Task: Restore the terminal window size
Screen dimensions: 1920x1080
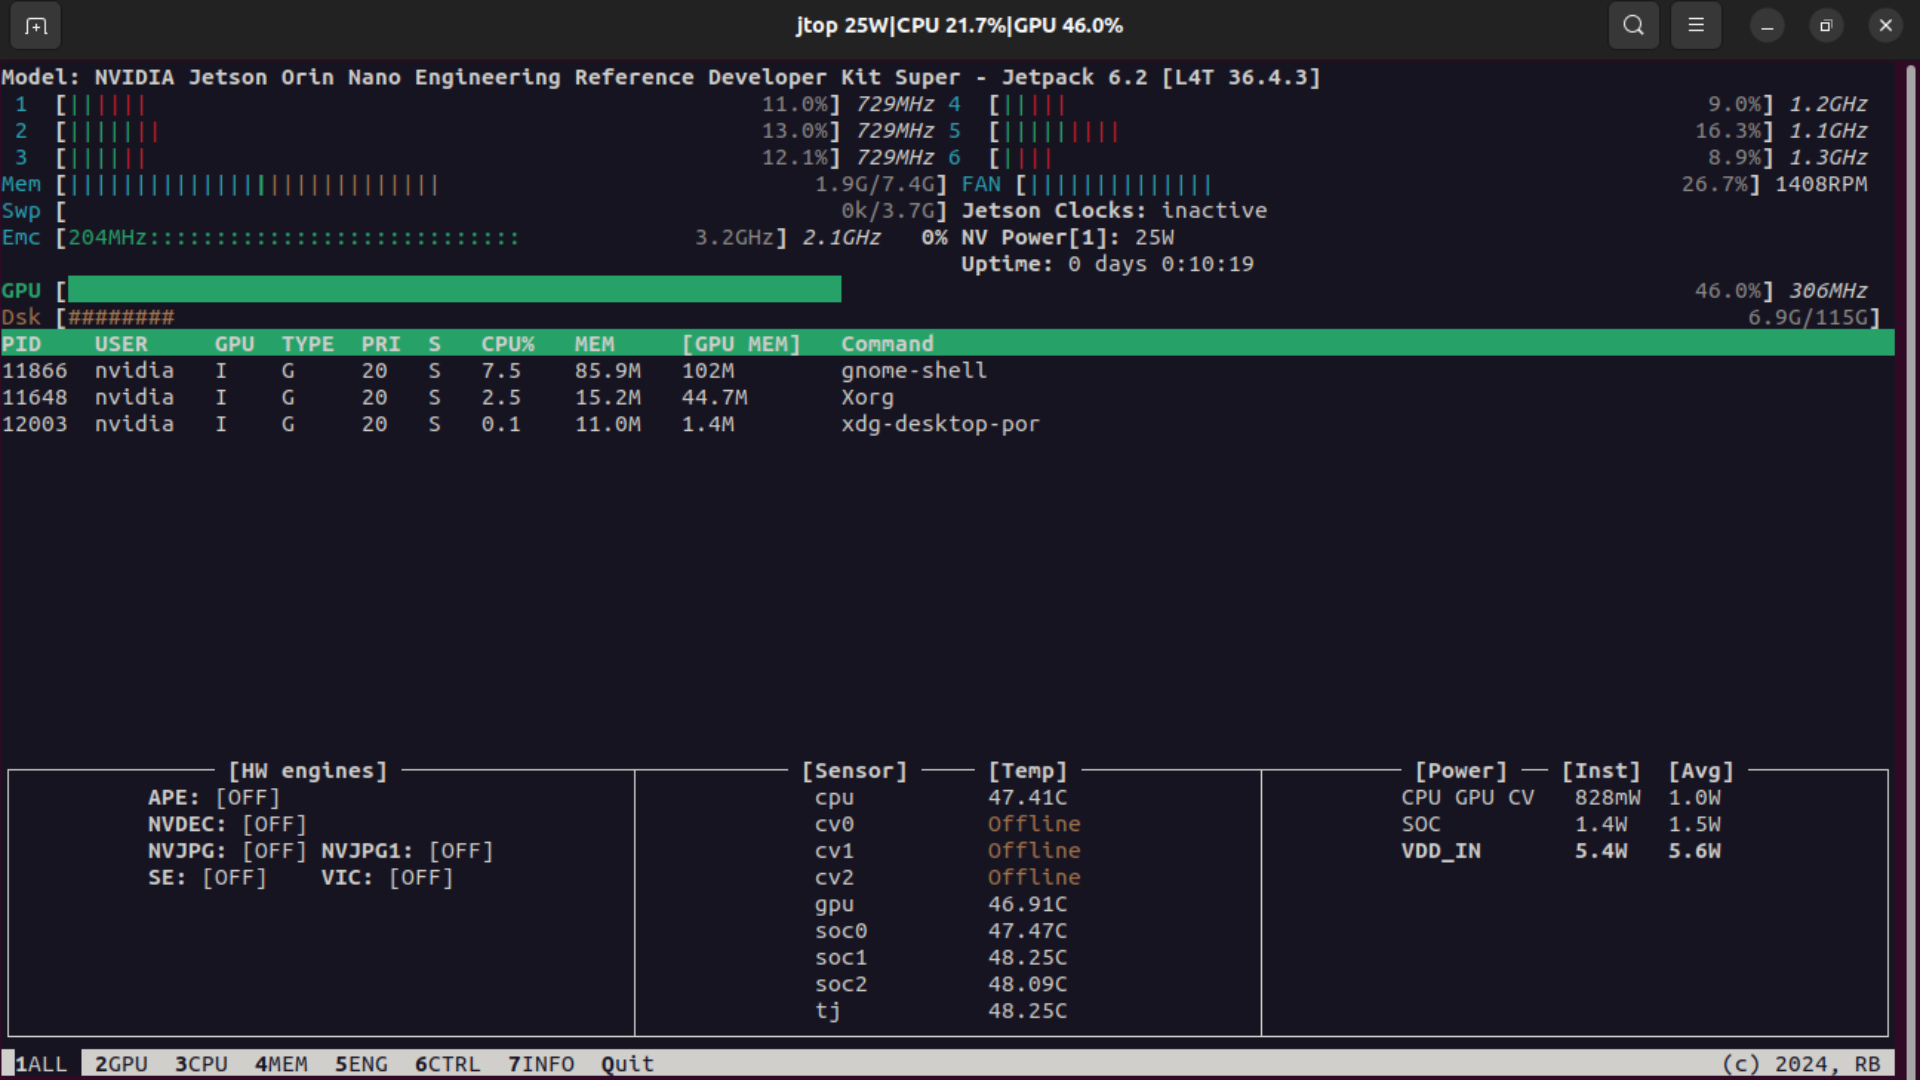Action: [1826, 26]
